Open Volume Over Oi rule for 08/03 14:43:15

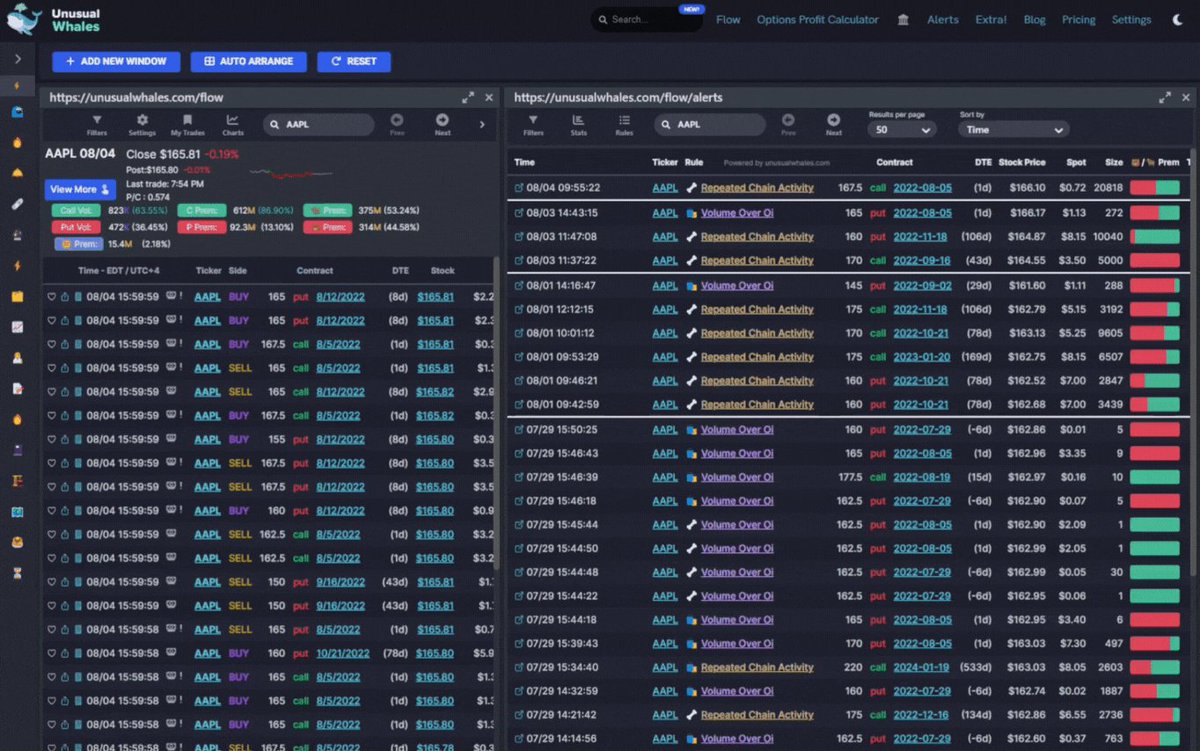737,213
